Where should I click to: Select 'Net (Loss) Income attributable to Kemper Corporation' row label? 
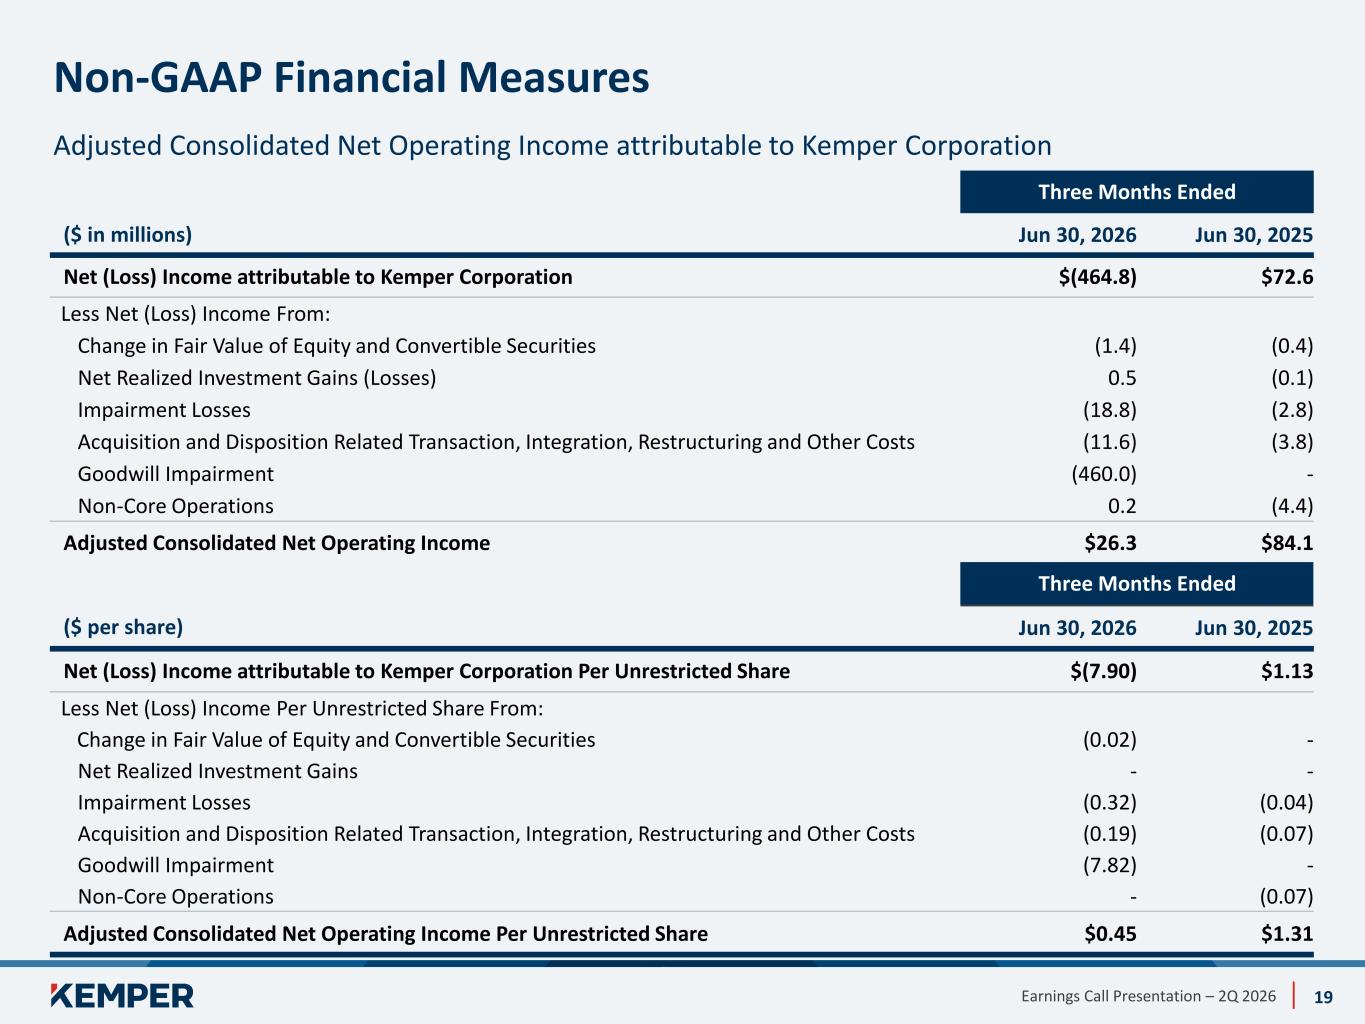pyautogui.click(x=318, y=277)
